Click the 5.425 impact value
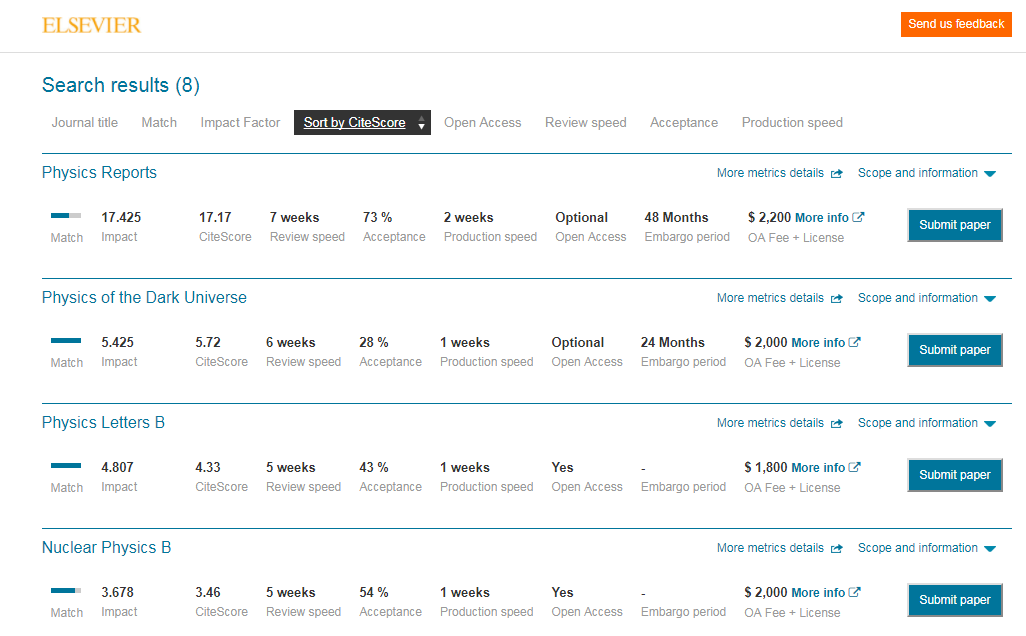Image resolution: width=1026 pixels, height=636 pixels. (x=117, y=342)
